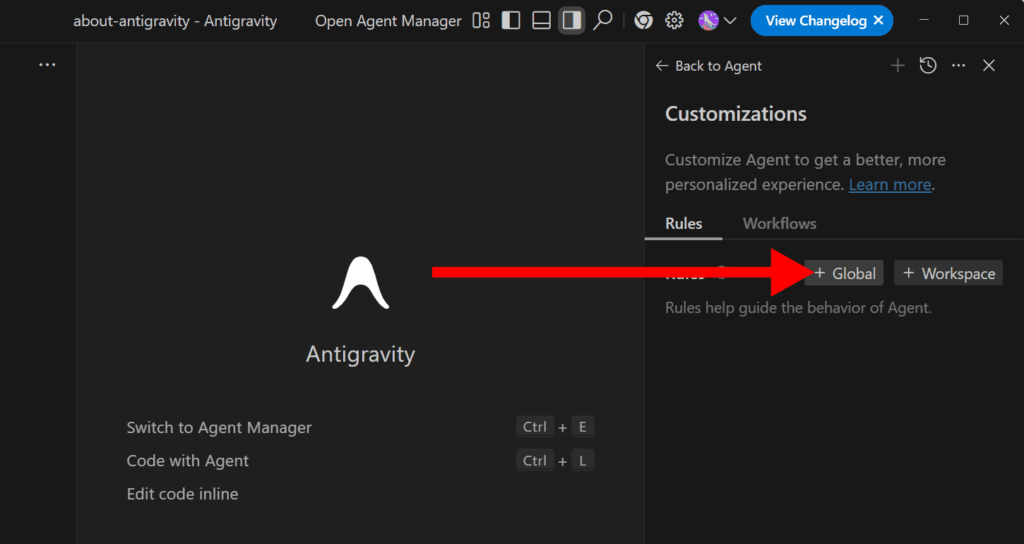Viewport: 1024px width, 544px height.
Task: Go back using Back to Agent
Action: (708, 66)
